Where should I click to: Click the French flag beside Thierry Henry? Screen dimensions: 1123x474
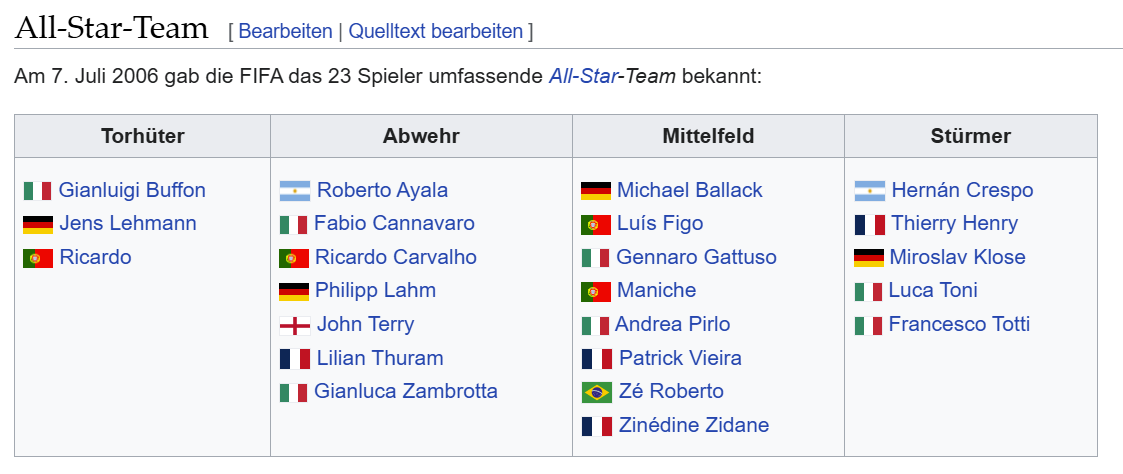point(869,224)
